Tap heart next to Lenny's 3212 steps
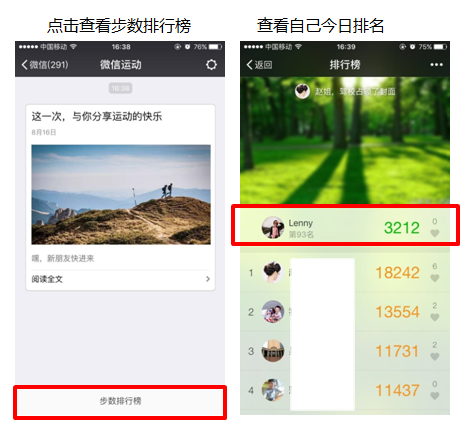The height and width of the screenshot is (434, 471). pos(434,233)
